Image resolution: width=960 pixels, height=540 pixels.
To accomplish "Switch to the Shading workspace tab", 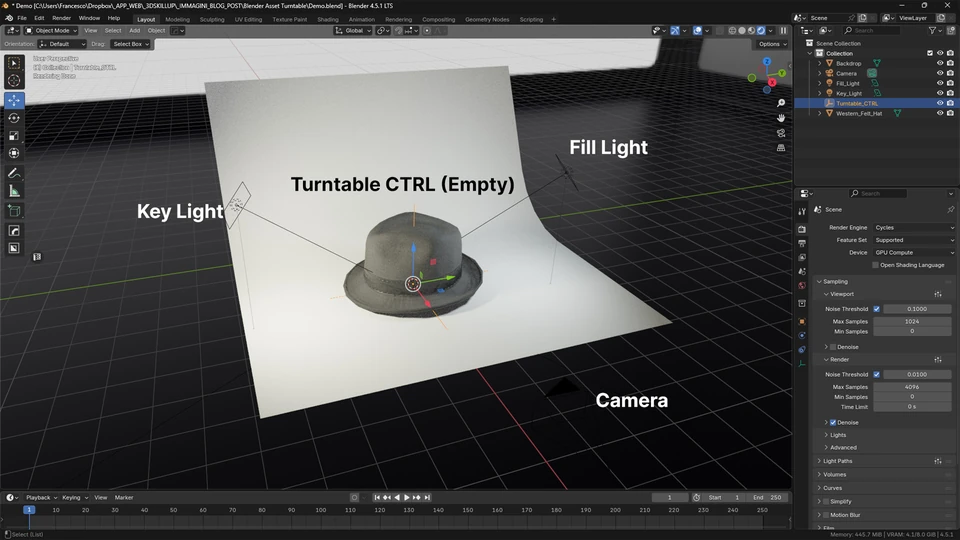I will click(x=328, y=20).
